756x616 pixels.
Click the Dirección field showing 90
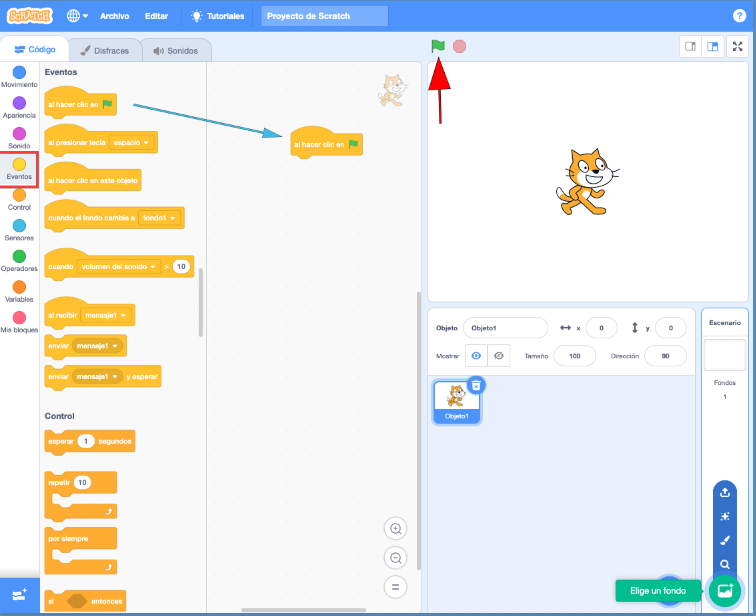pyautogui.click(x=665, y=356)
